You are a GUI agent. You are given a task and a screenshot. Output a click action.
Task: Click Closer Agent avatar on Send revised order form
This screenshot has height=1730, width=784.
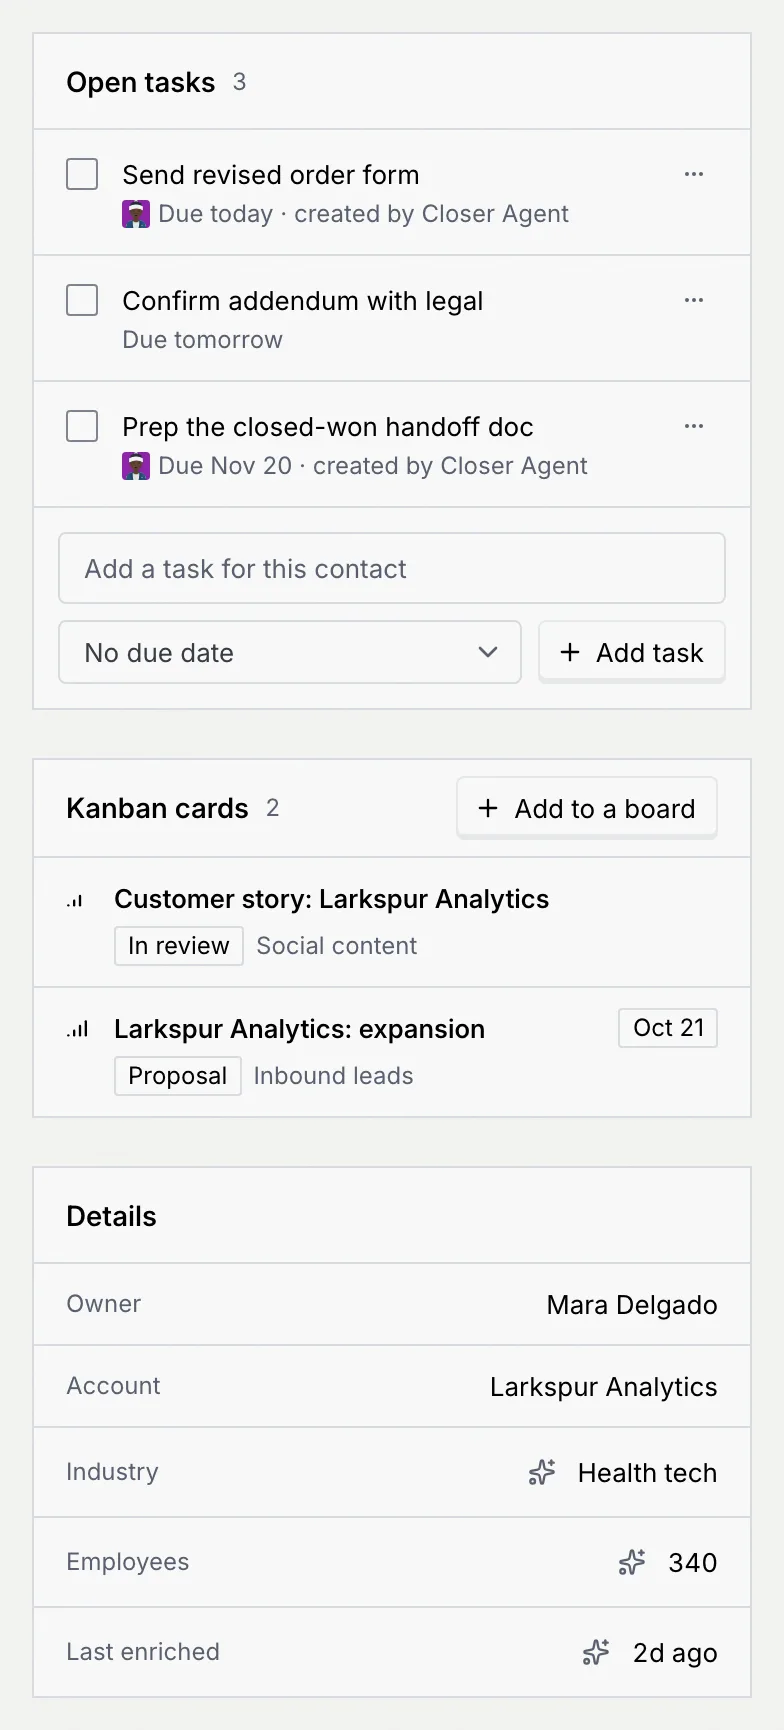136,214
